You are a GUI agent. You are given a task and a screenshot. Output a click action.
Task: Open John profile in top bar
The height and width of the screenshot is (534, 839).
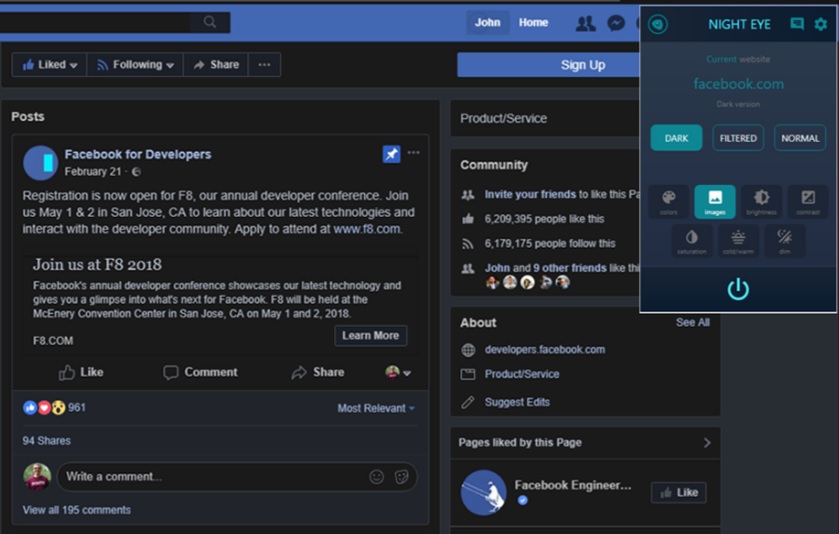tap(487, 22)
